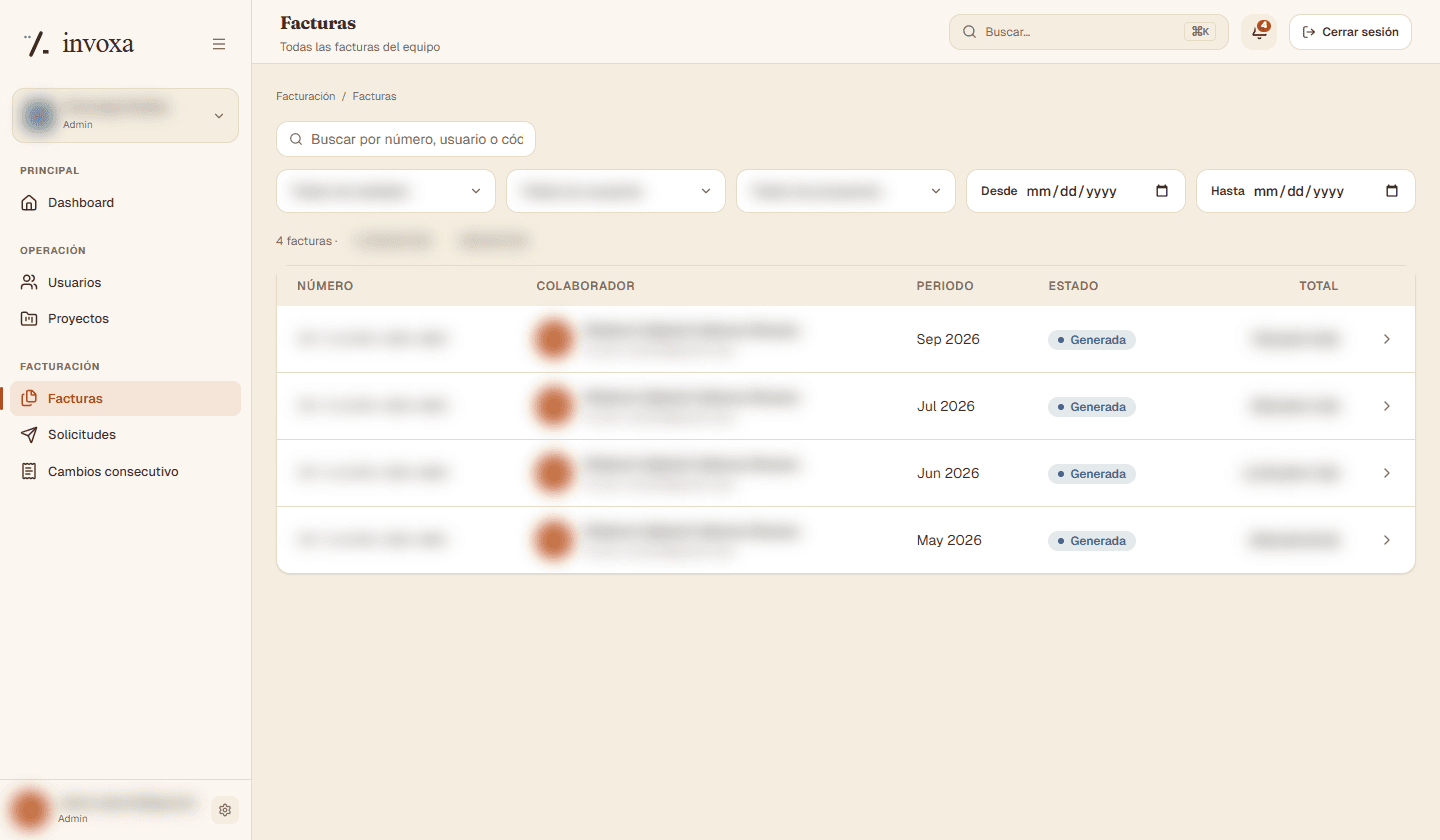The image size is (1440, 840).
Task: Focus the Buscar por número search field
Action: 406,139
